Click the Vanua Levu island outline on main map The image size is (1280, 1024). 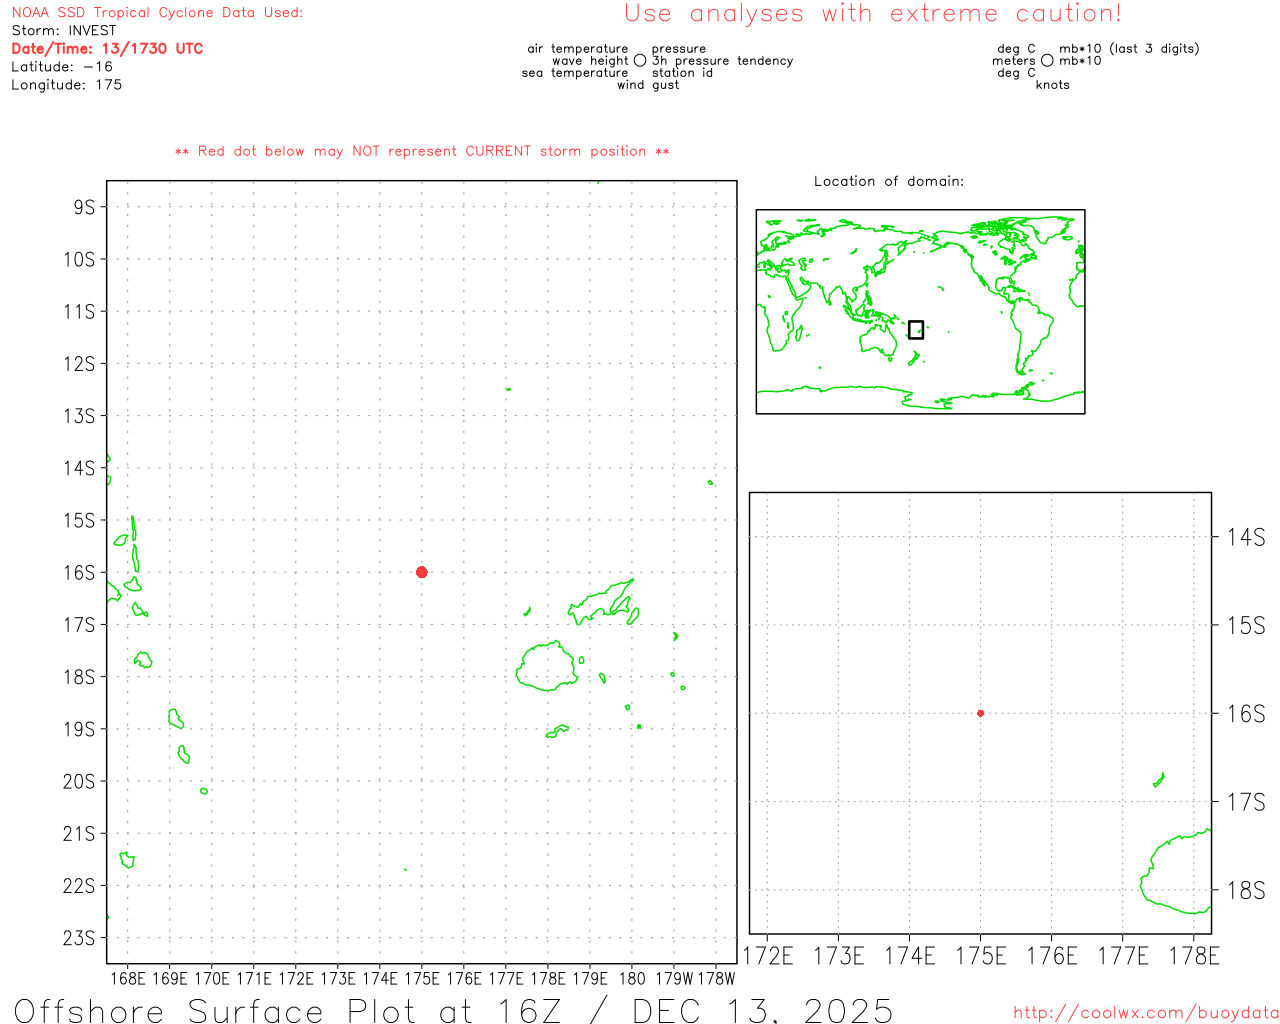[602, 601]
